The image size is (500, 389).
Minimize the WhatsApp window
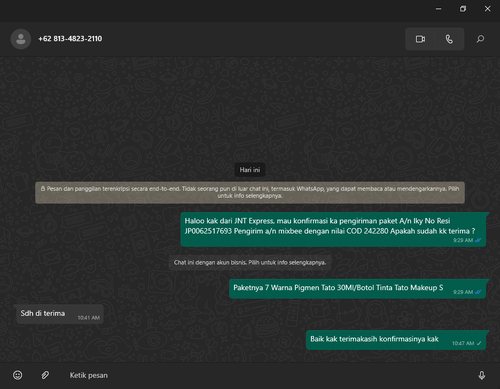tap(439, 9)
